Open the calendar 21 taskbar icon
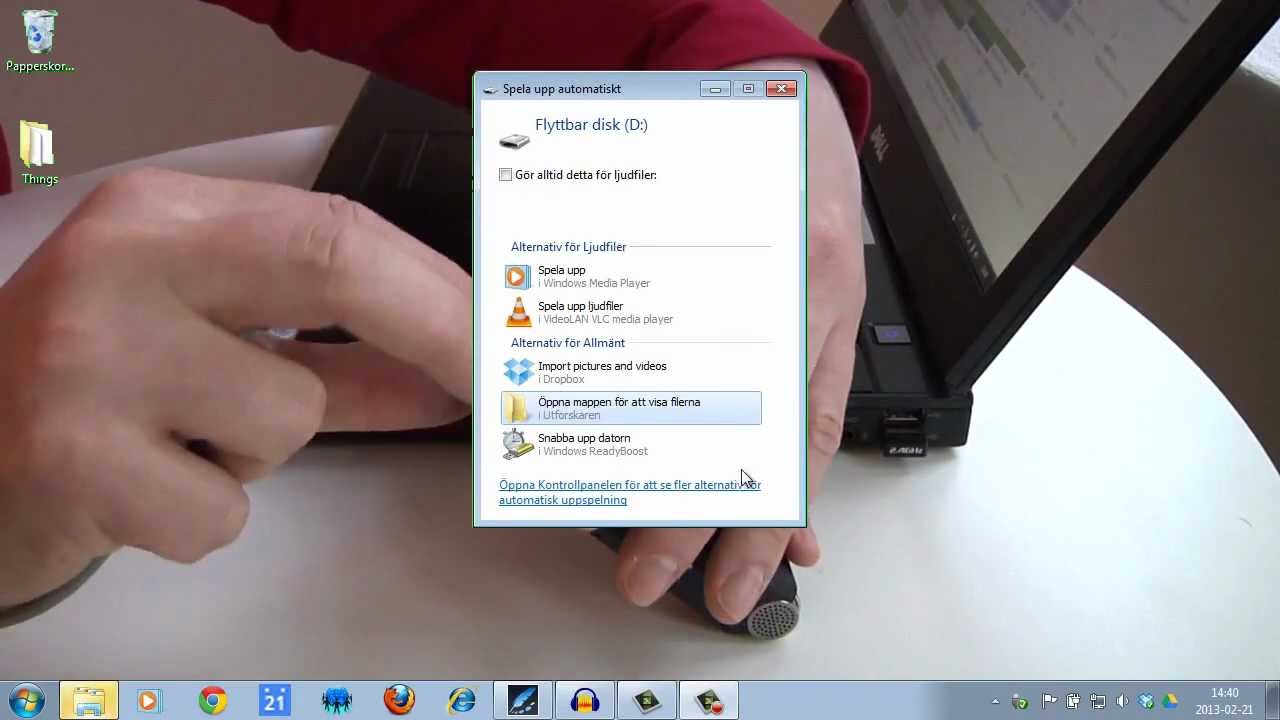 [274, 701]
